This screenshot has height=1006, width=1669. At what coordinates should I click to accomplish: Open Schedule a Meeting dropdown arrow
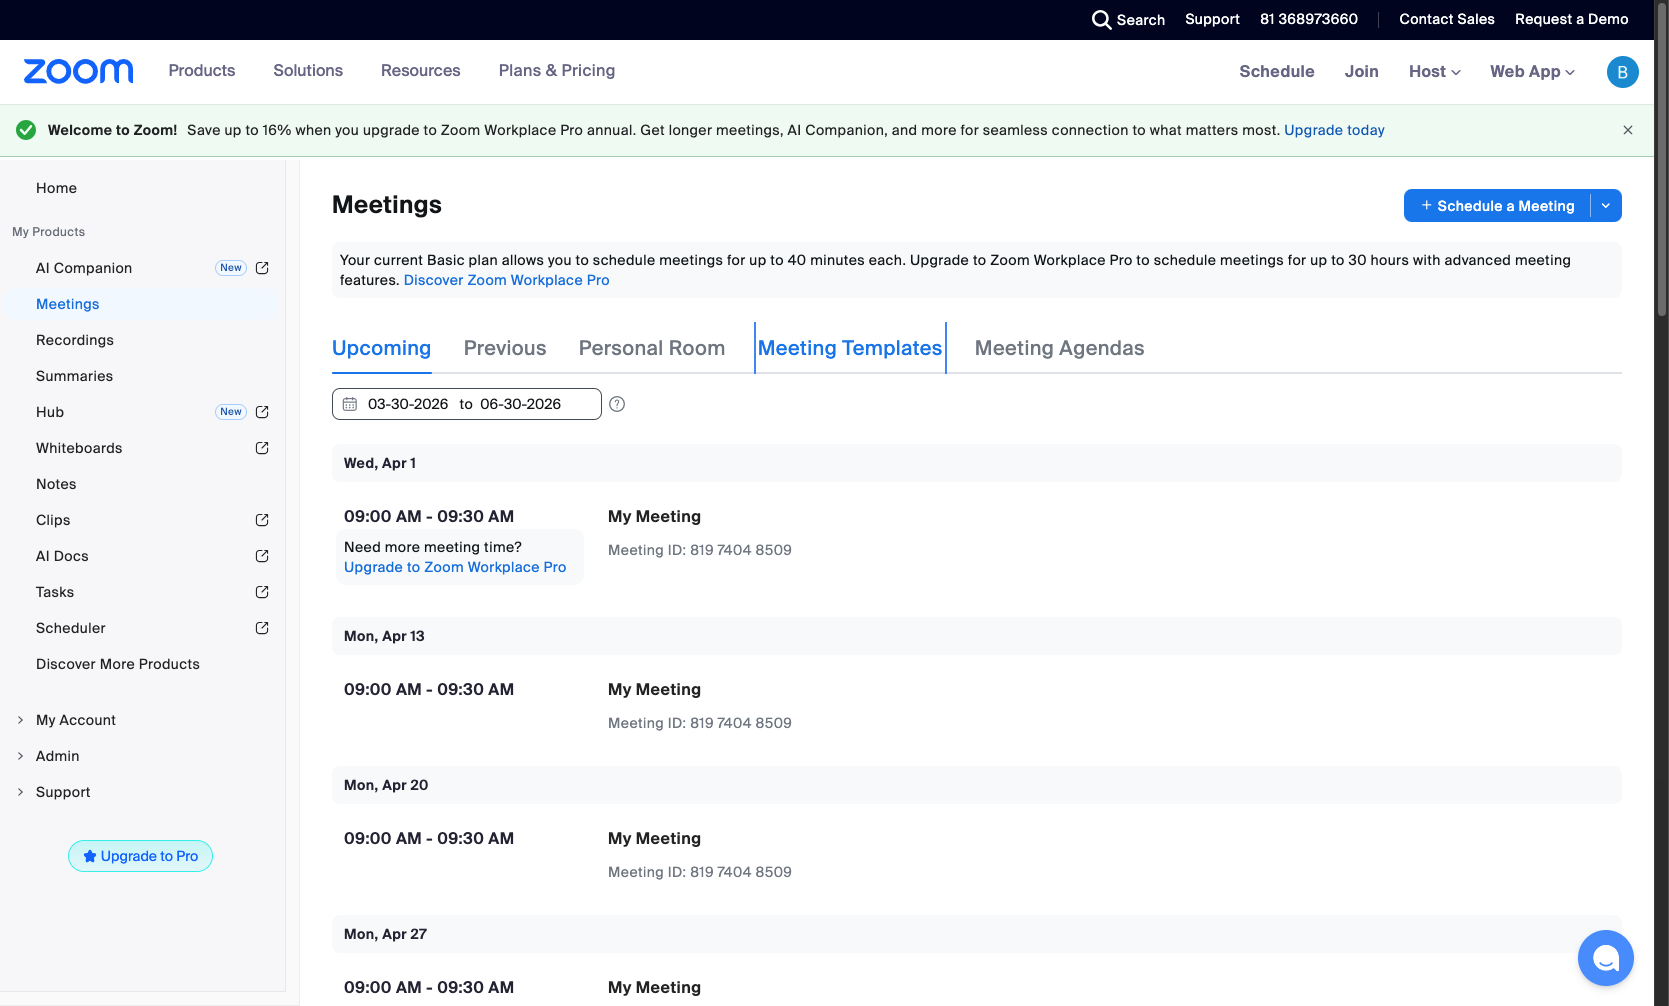pyautogui.click(x=1606, y=206)
